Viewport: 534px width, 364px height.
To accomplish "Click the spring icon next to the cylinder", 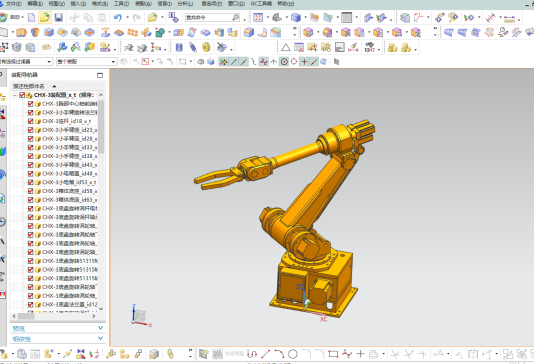I will click(193, 47).
